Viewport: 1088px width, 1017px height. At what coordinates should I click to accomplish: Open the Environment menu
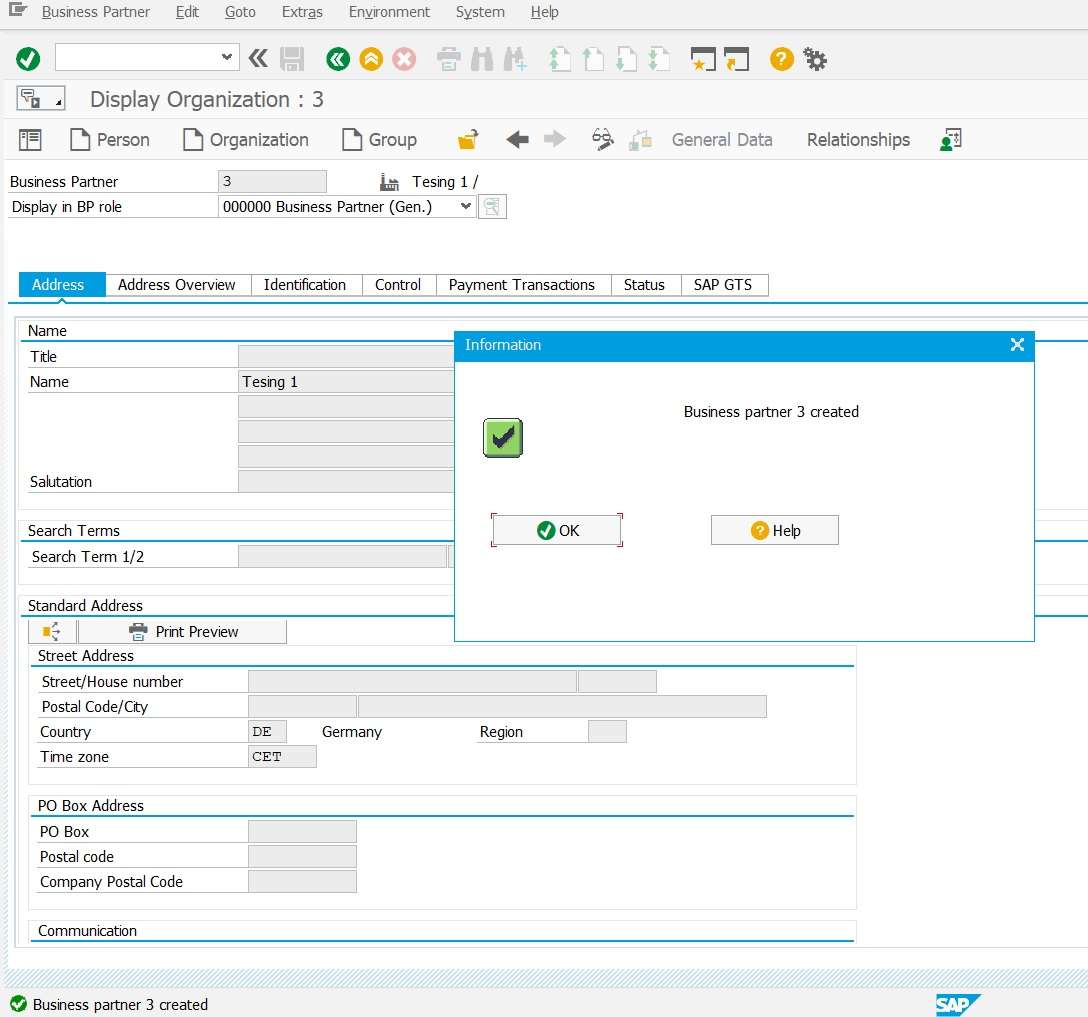(x=389, y=12)
